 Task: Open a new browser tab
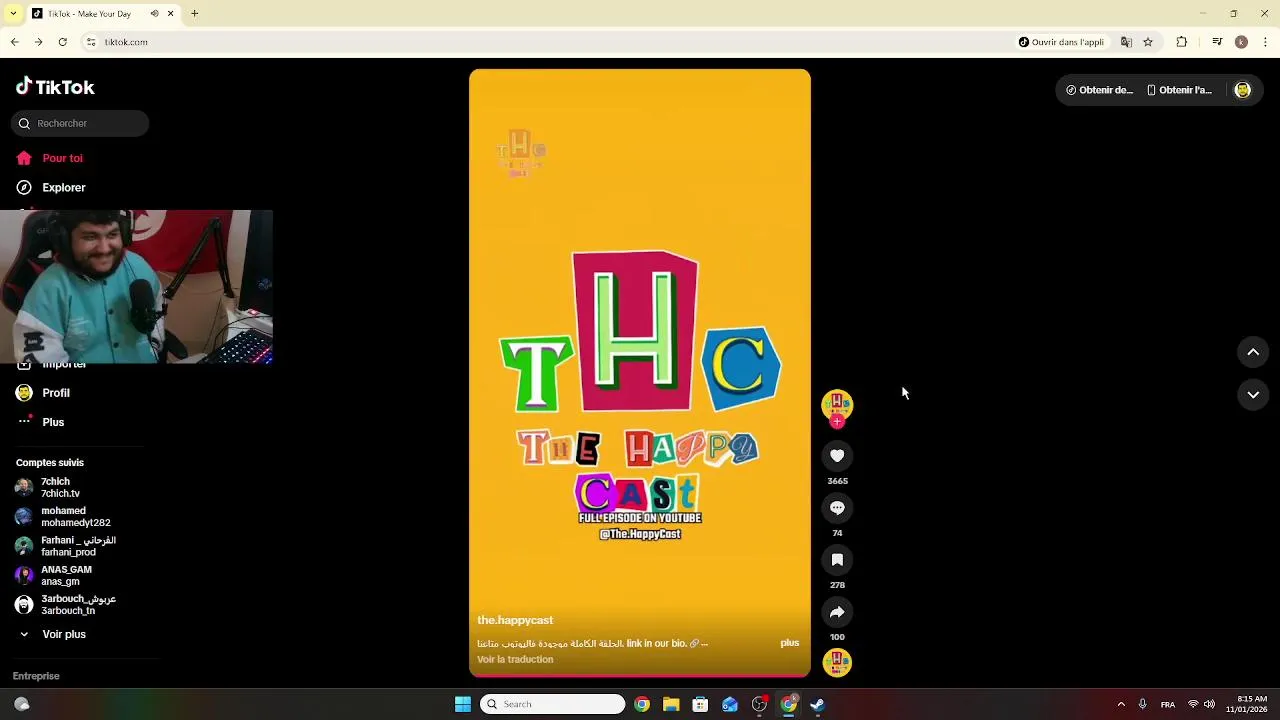coord(195,14)
